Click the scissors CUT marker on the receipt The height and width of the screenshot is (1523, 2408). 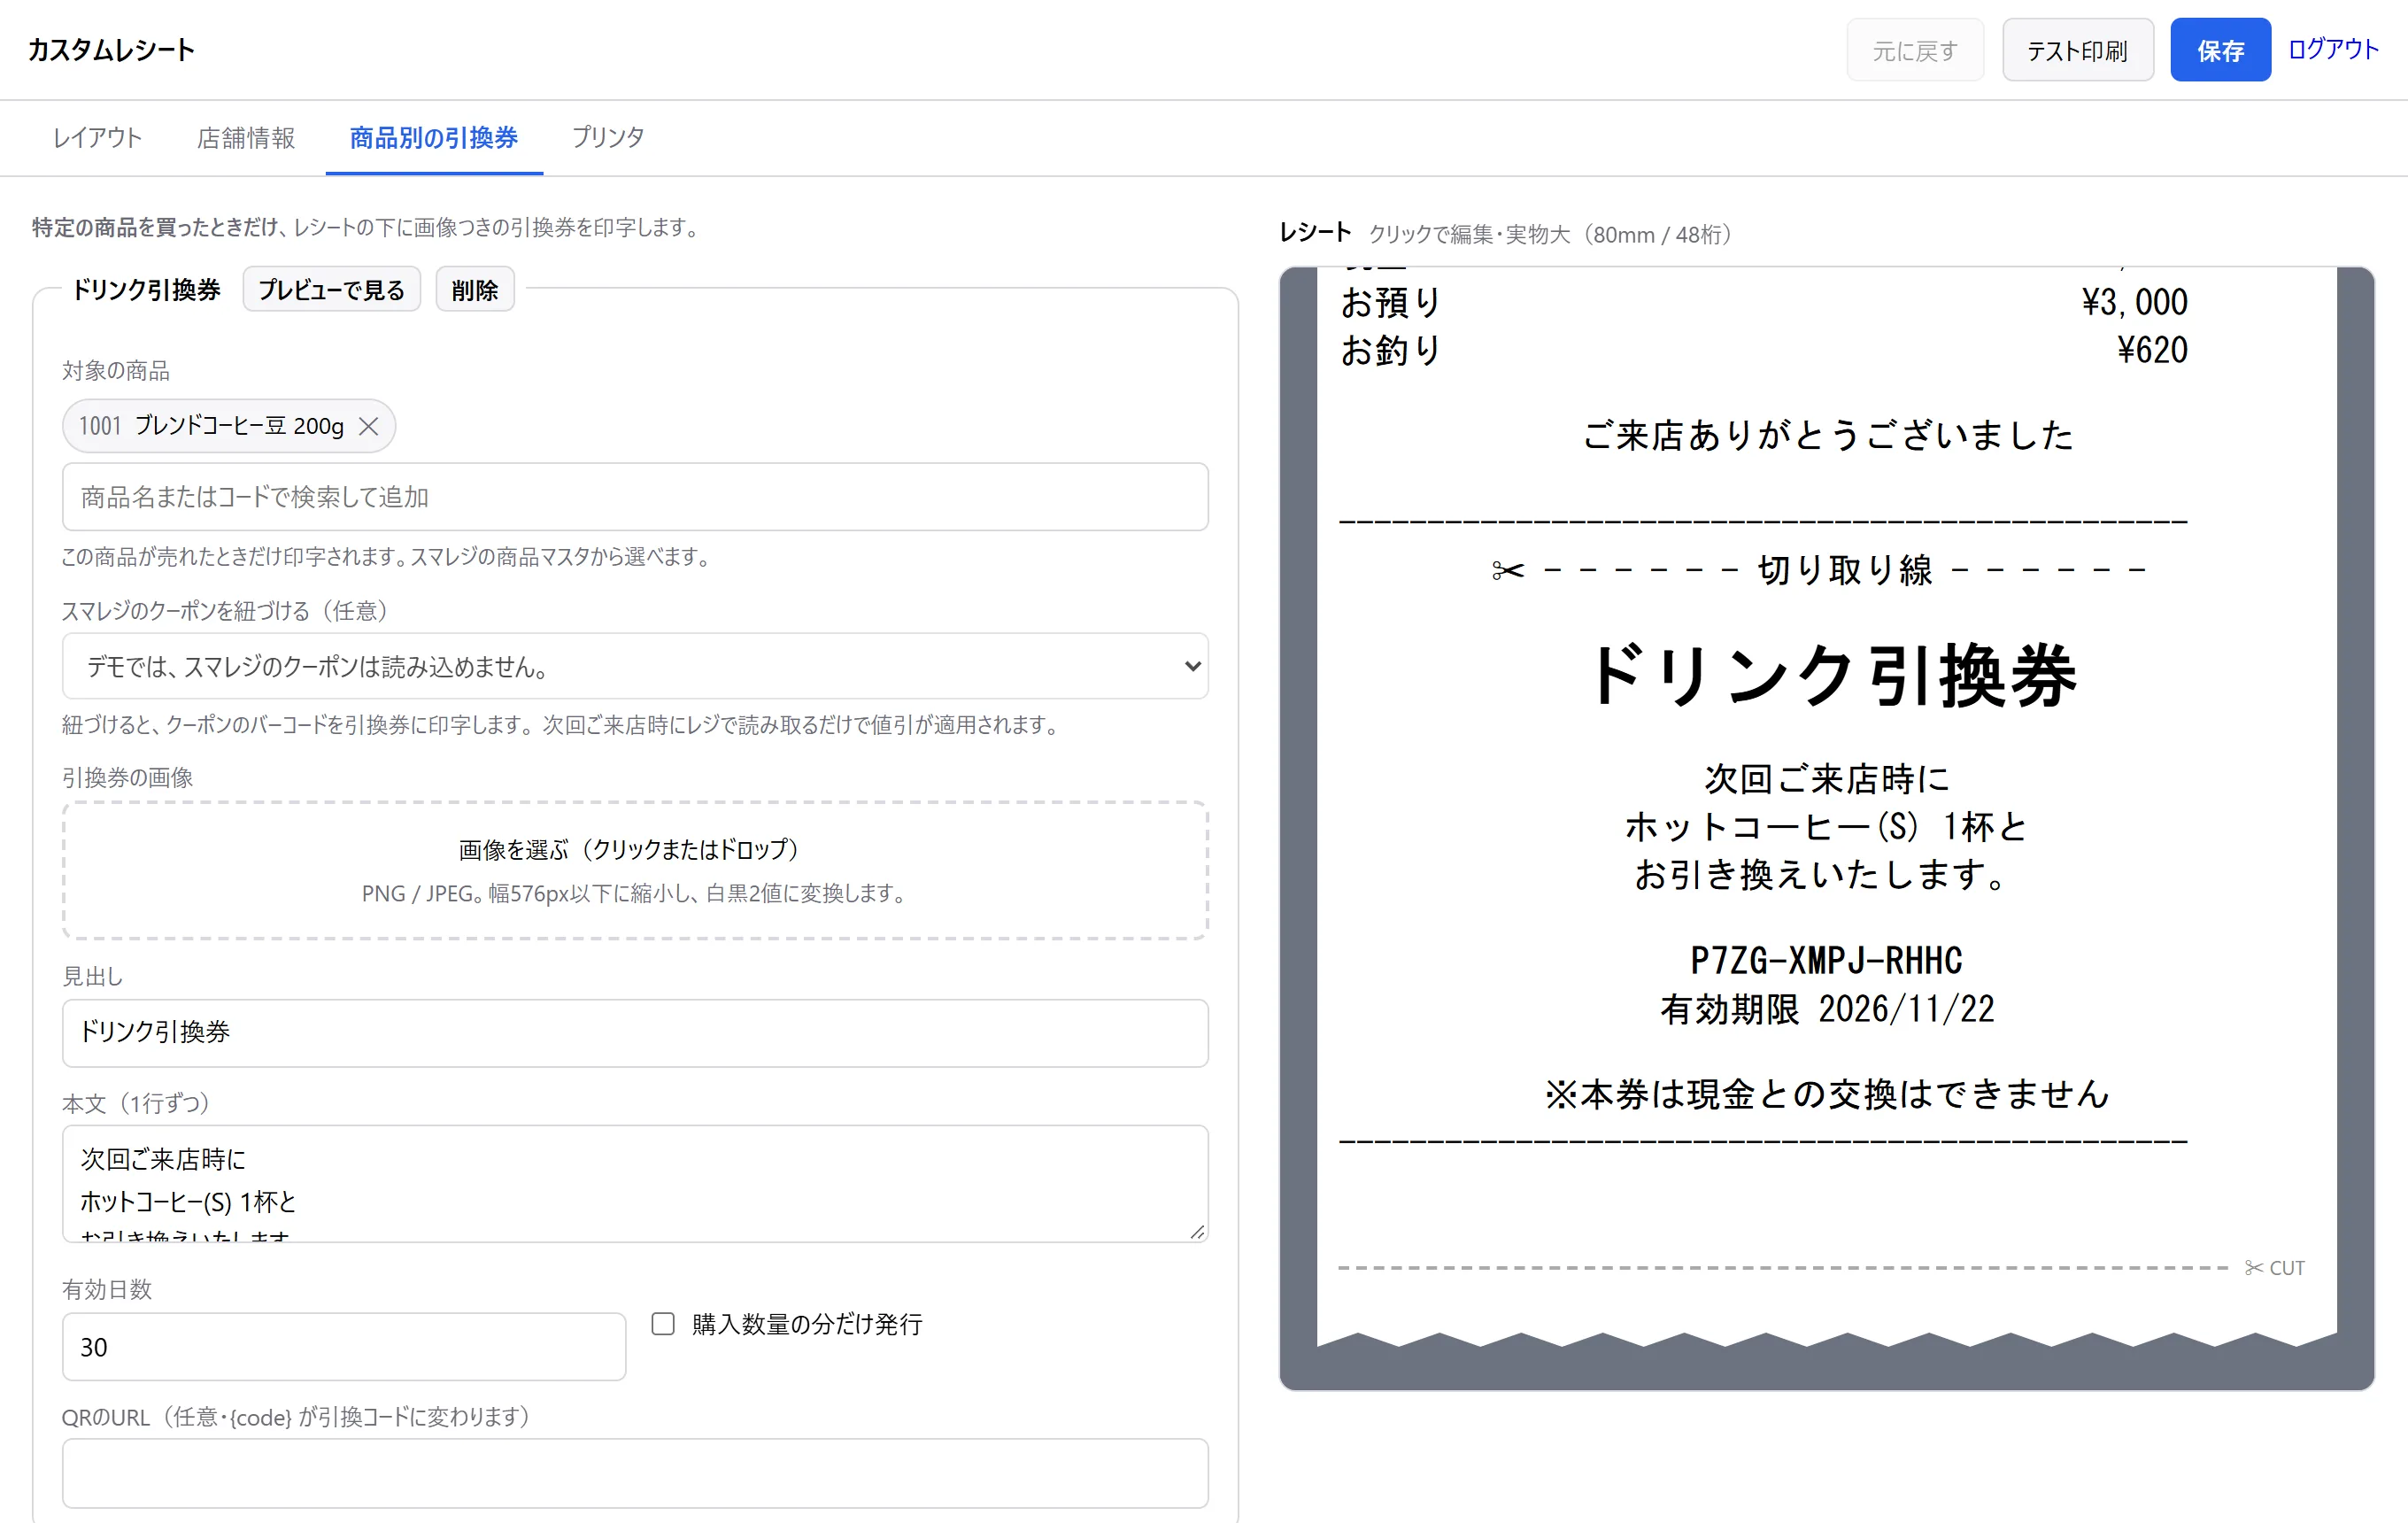click(2274, 1268)
